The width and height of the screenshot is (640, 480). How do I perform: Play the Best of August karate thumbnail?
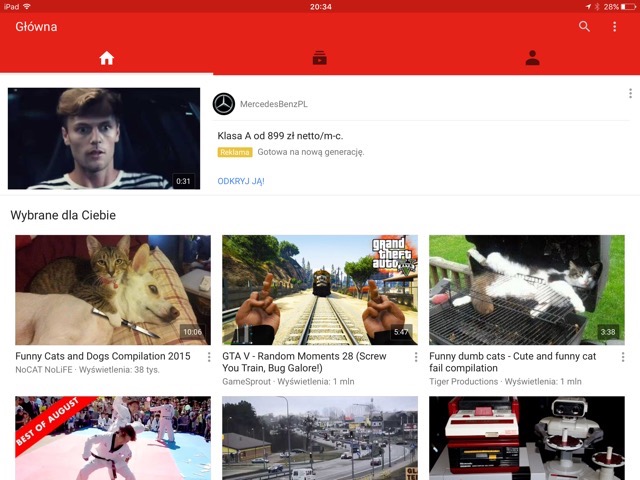pyautogui.click(x=113, y=438)
